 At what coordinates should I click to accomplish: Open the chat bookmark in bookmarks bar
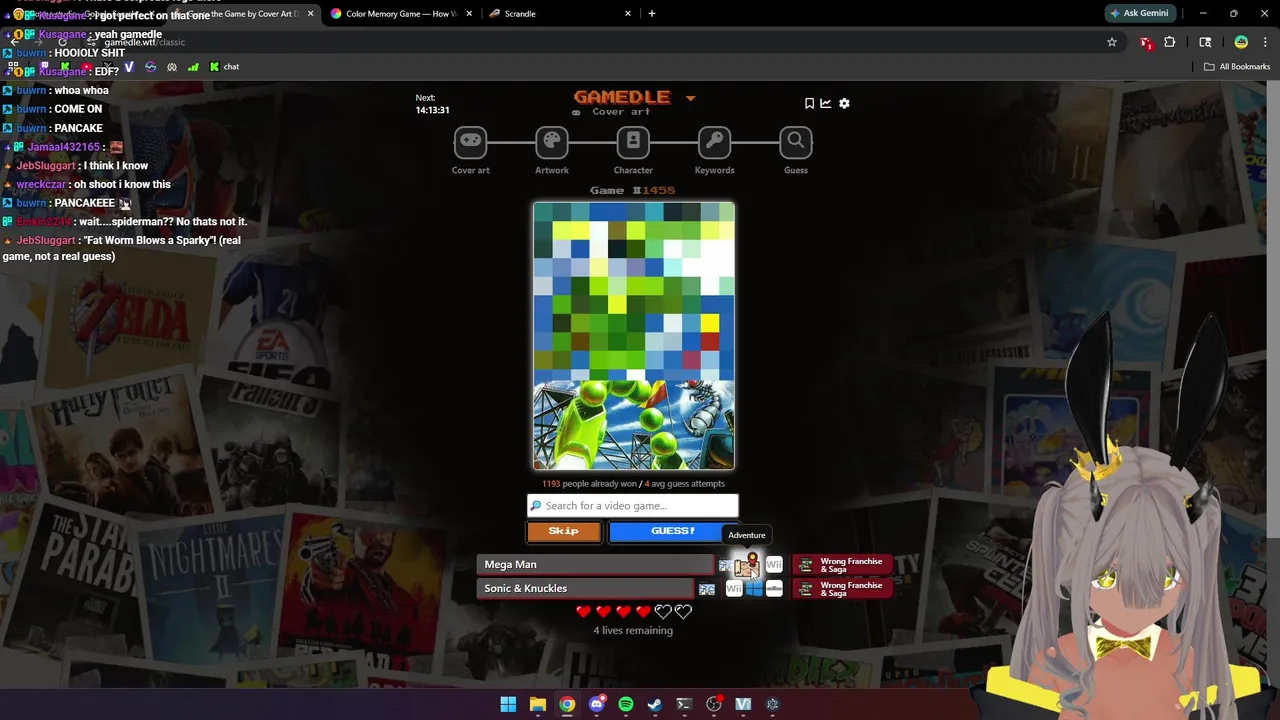point(224,67)
